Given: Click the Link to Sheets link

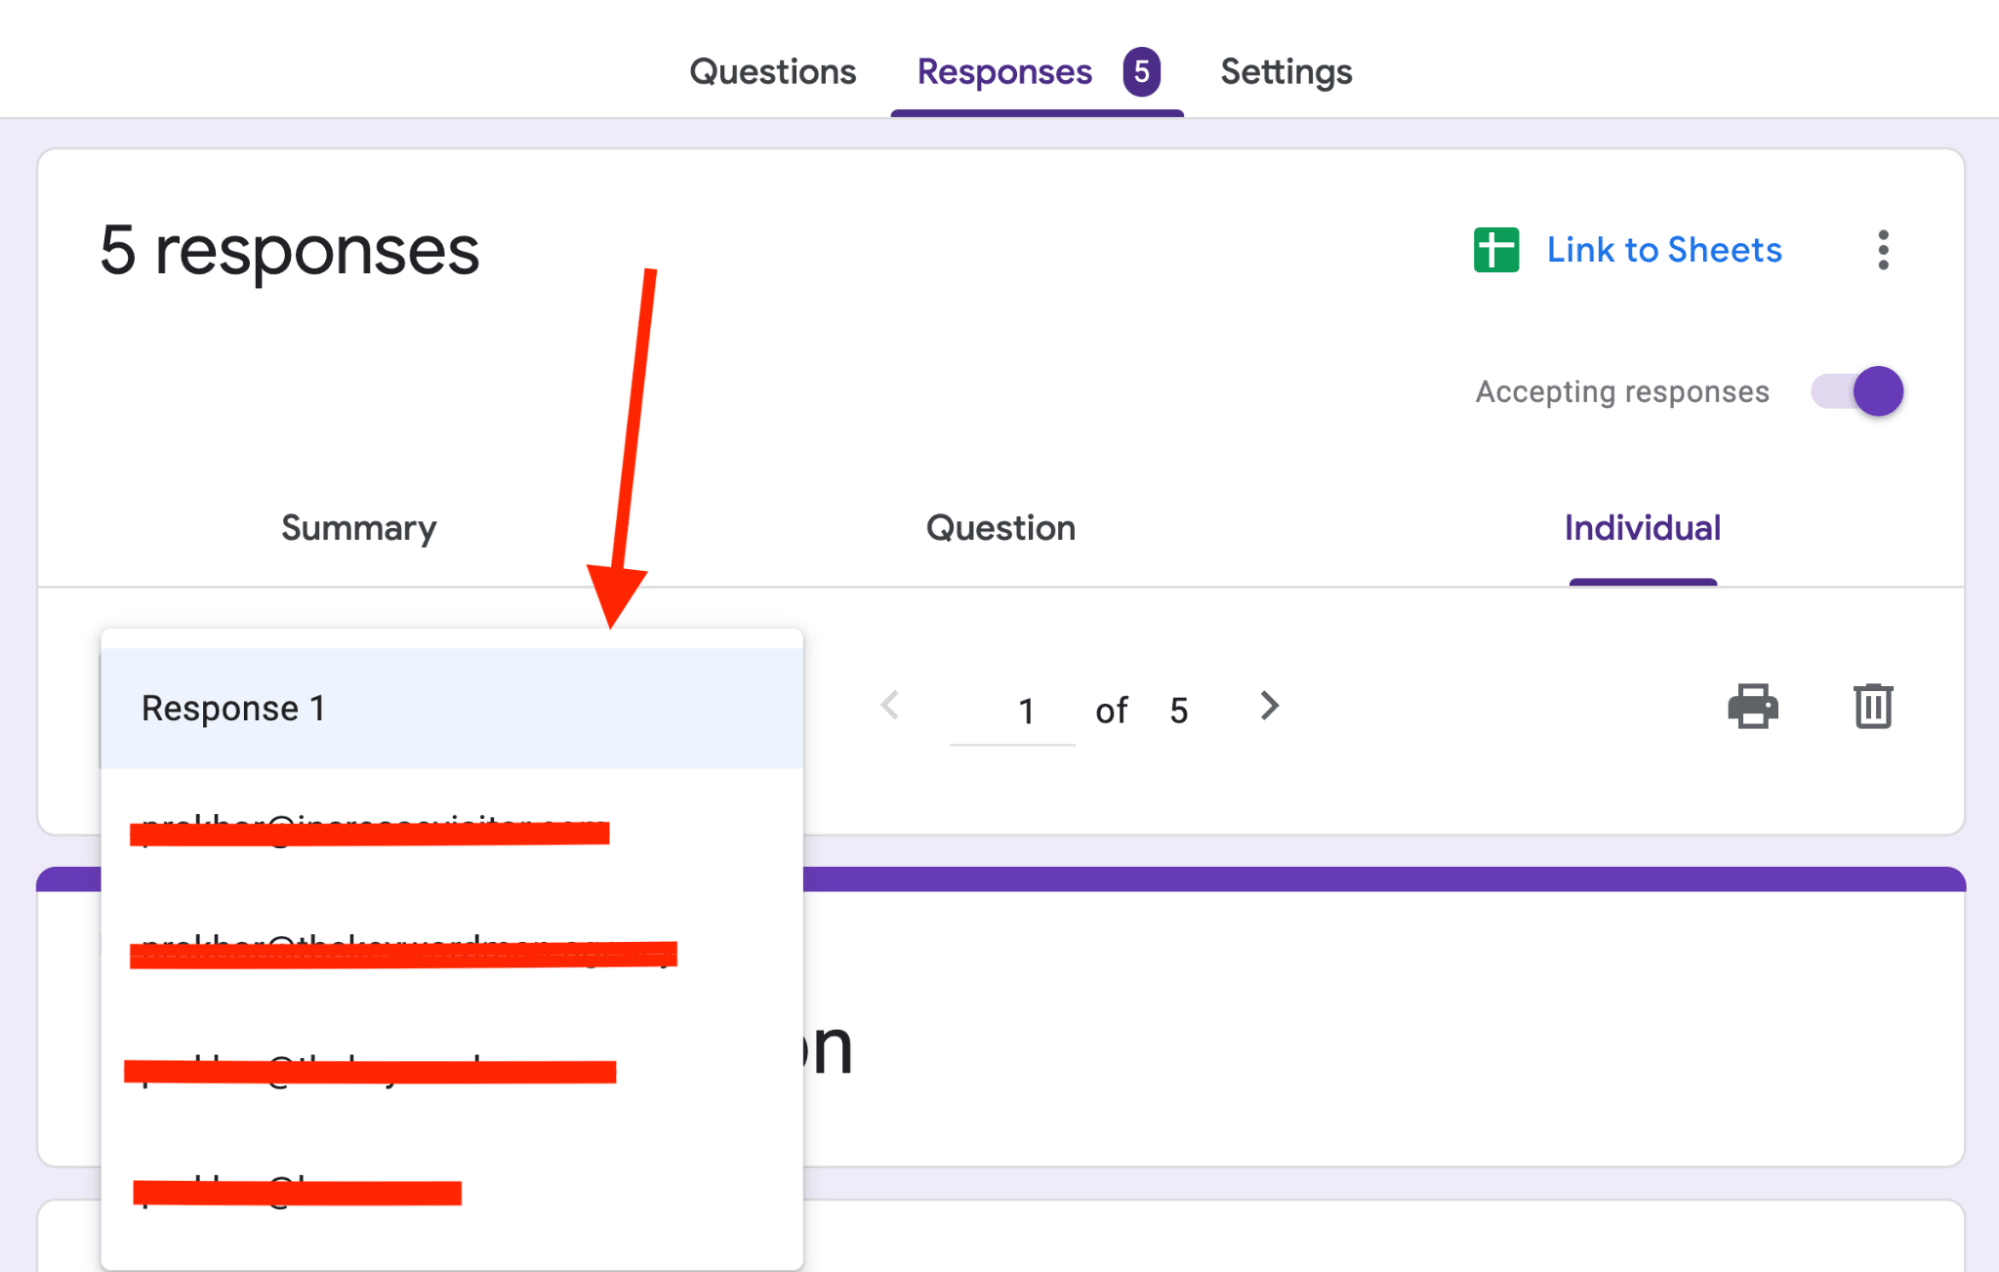Looking at the screenshot, I should [1664, 250].
